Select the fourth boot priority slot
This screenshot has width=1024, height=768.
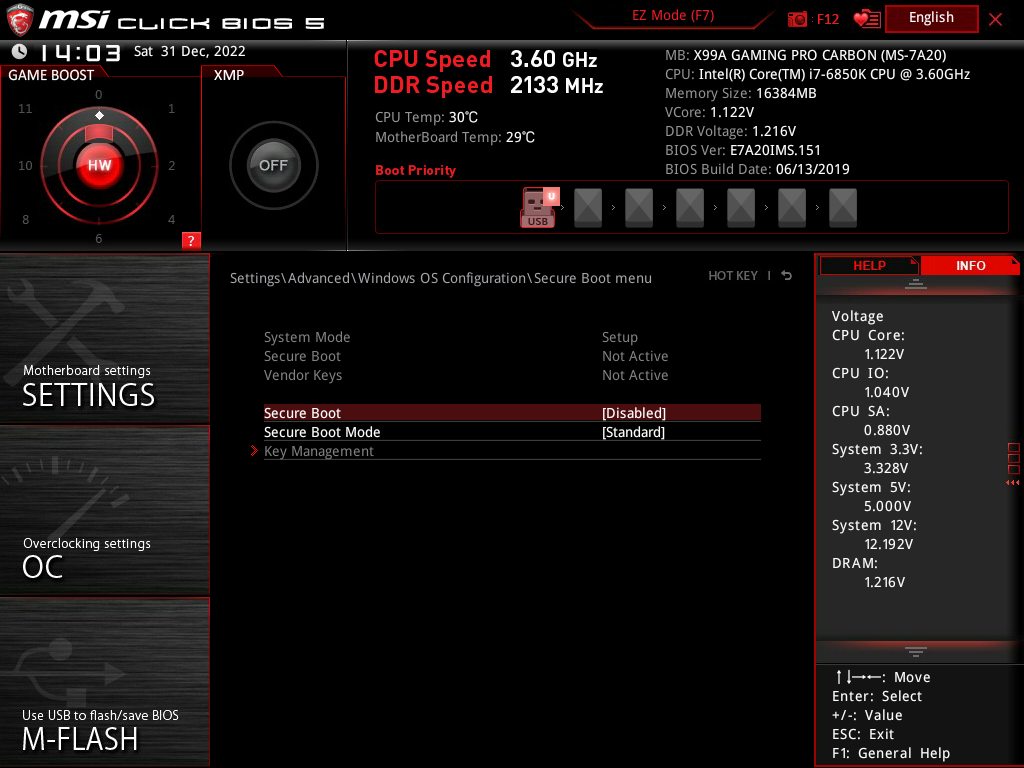click(x=690, y=208)
